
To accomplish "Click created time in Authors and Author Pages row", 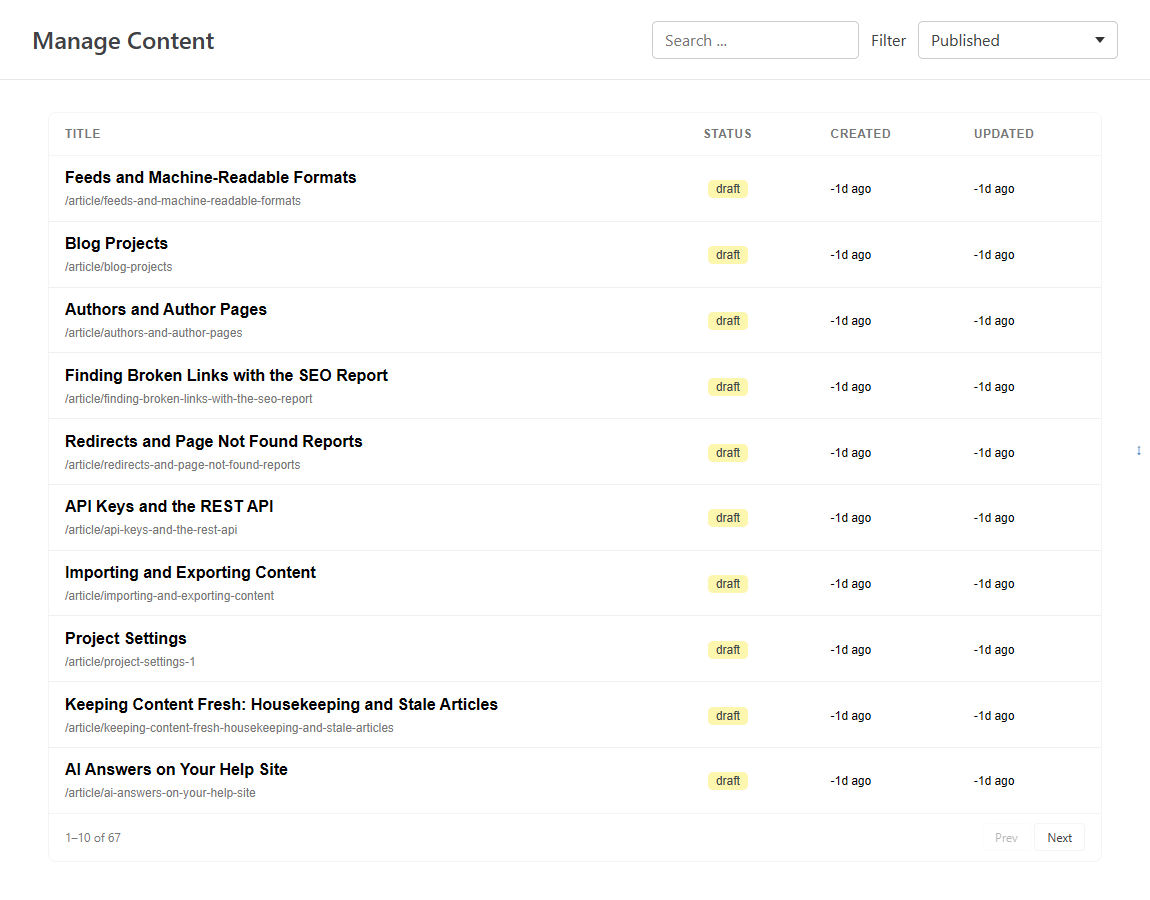I will [x=851, y=321].
